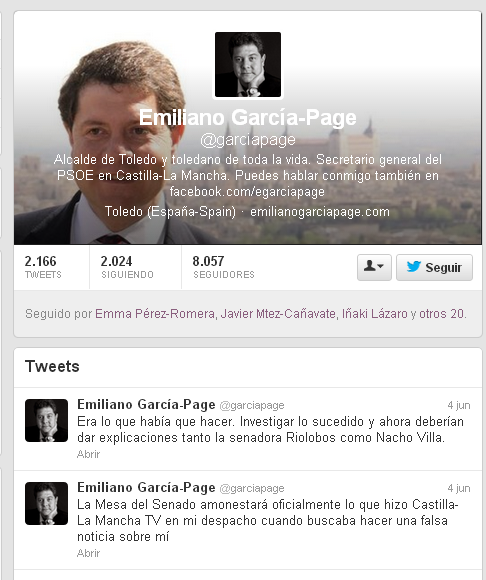Expand second tweet with Abrir
This screenshot has height=580, width=486.
[x=88, y=553]
